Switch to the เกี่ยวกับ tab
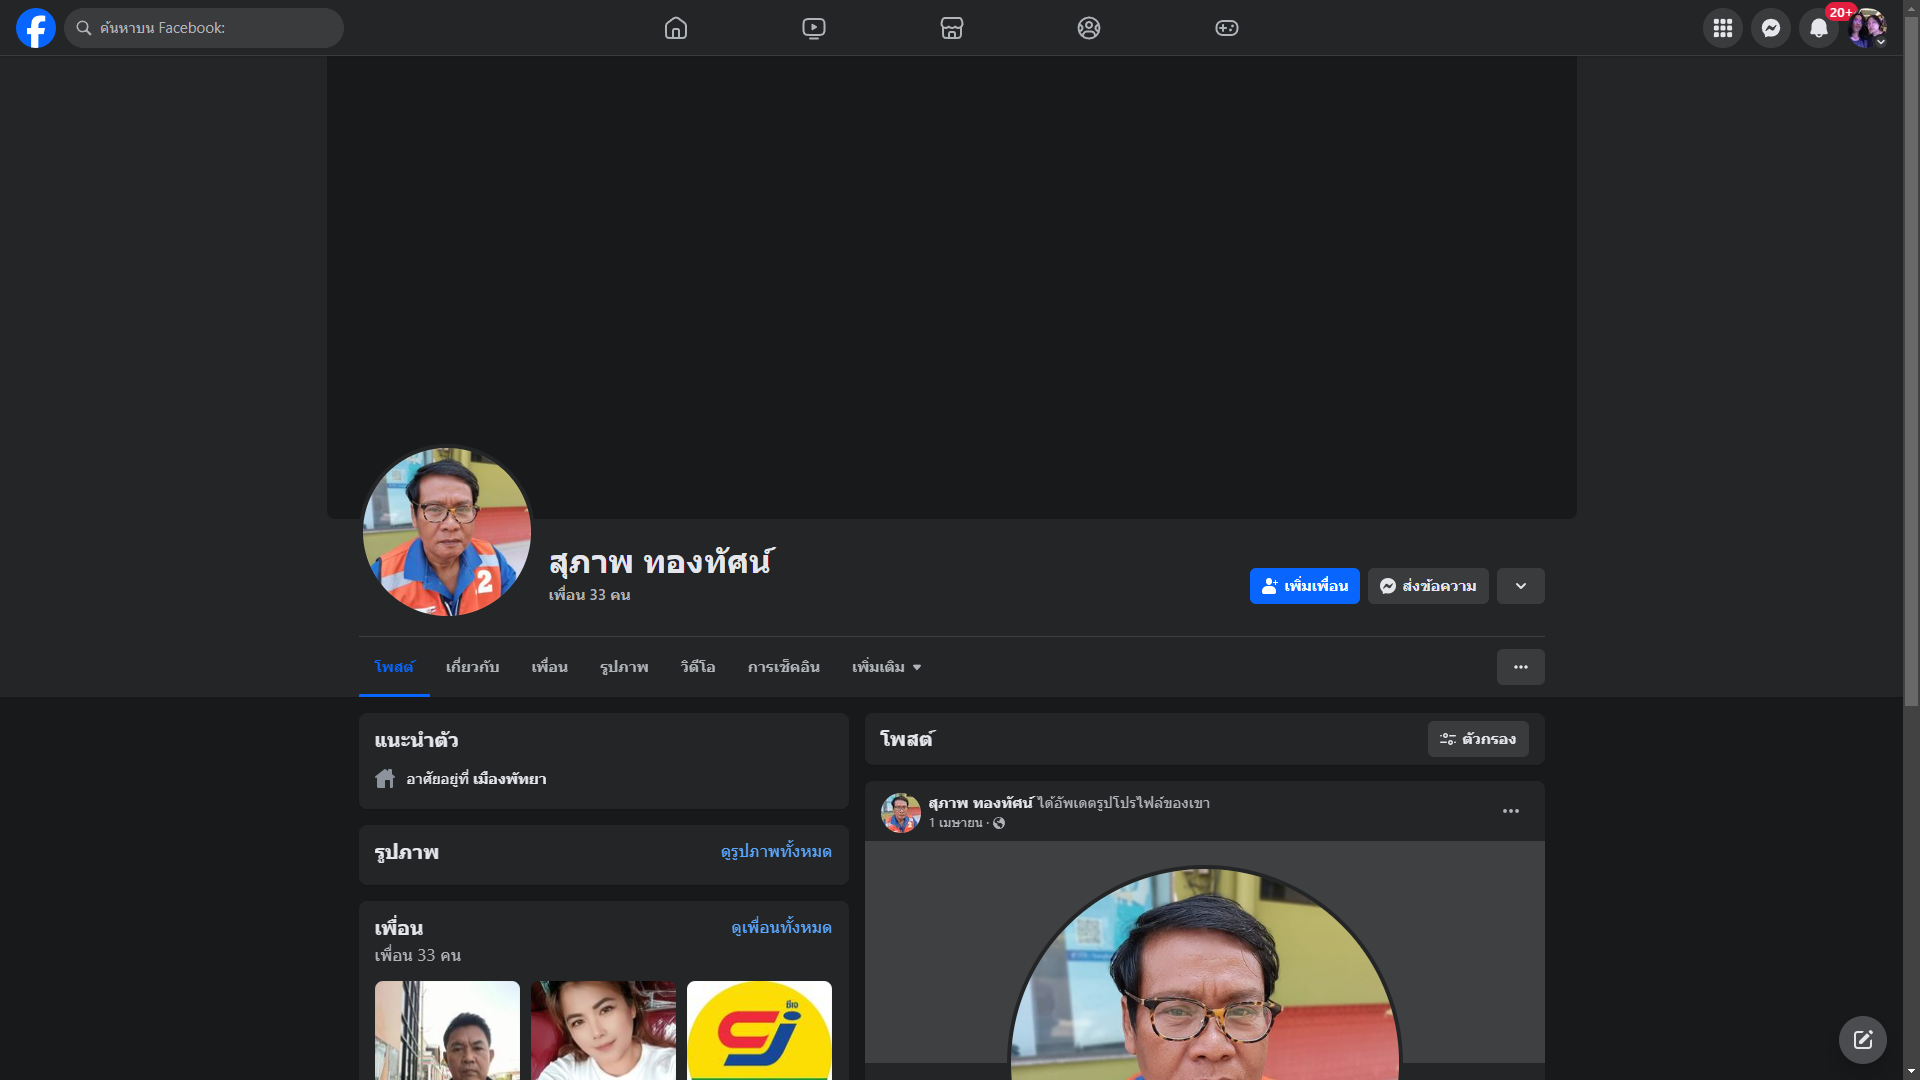Image resolution: width=1920 pixels, height=1080 pixels. [x=472, y=667]
